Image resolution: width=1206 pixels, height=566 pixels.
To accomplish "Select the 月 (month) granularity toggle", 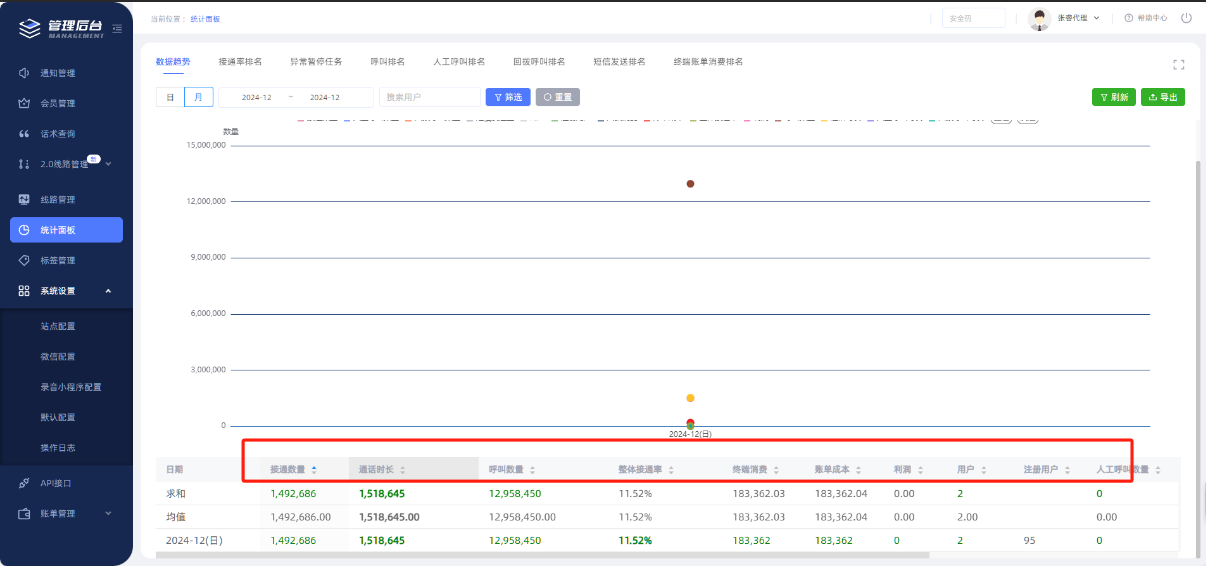I will [x=198, y=97].
